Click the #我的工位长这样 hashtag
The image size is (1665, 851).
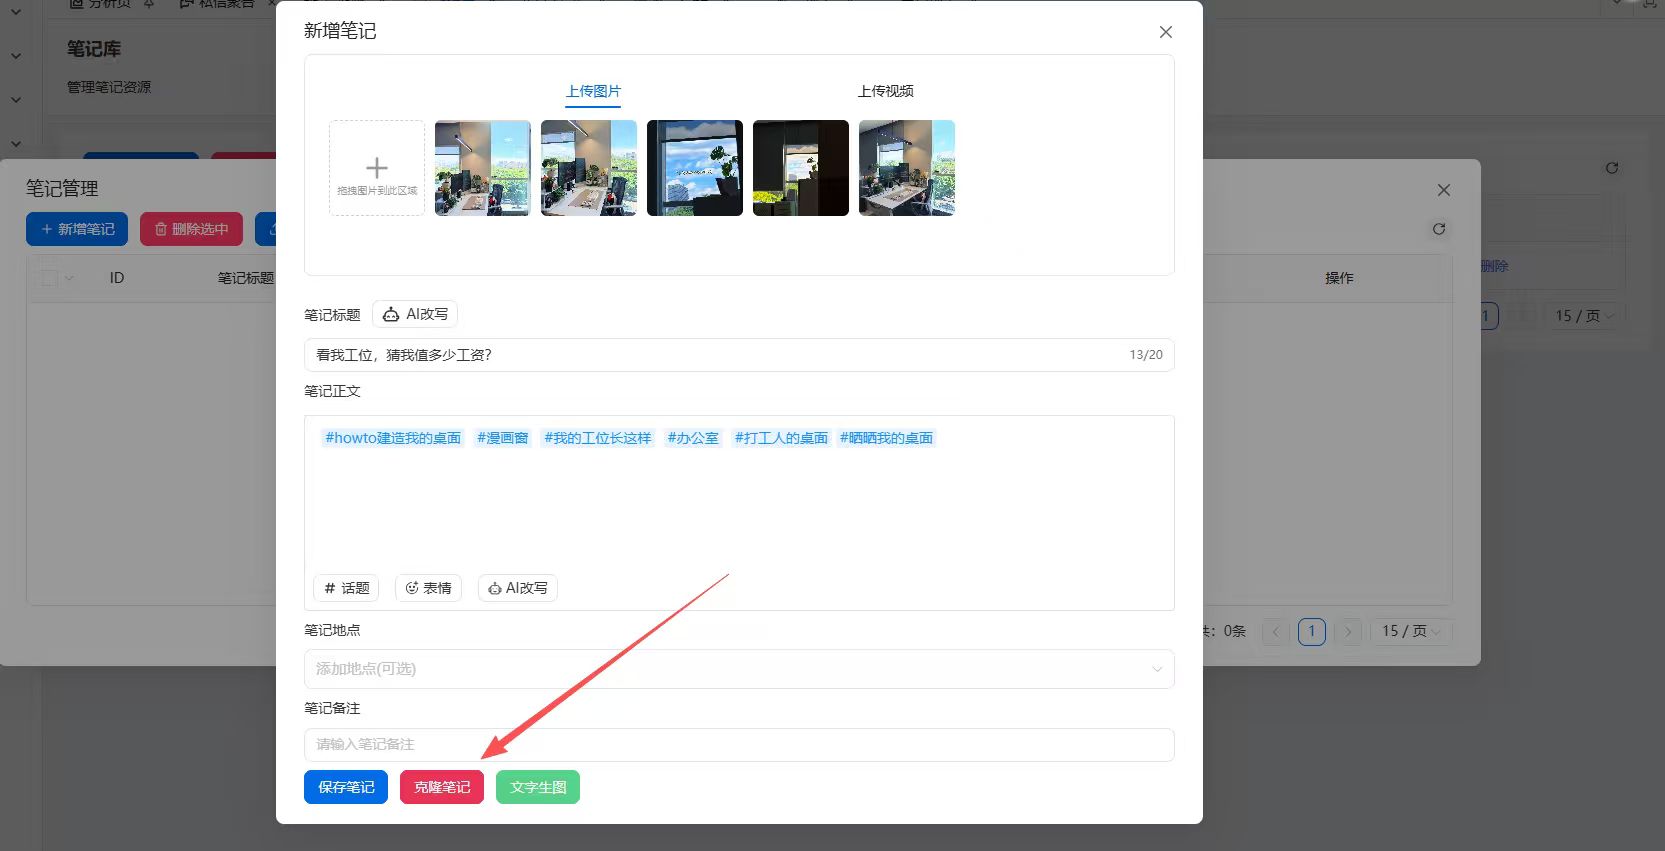coord(597,438)
